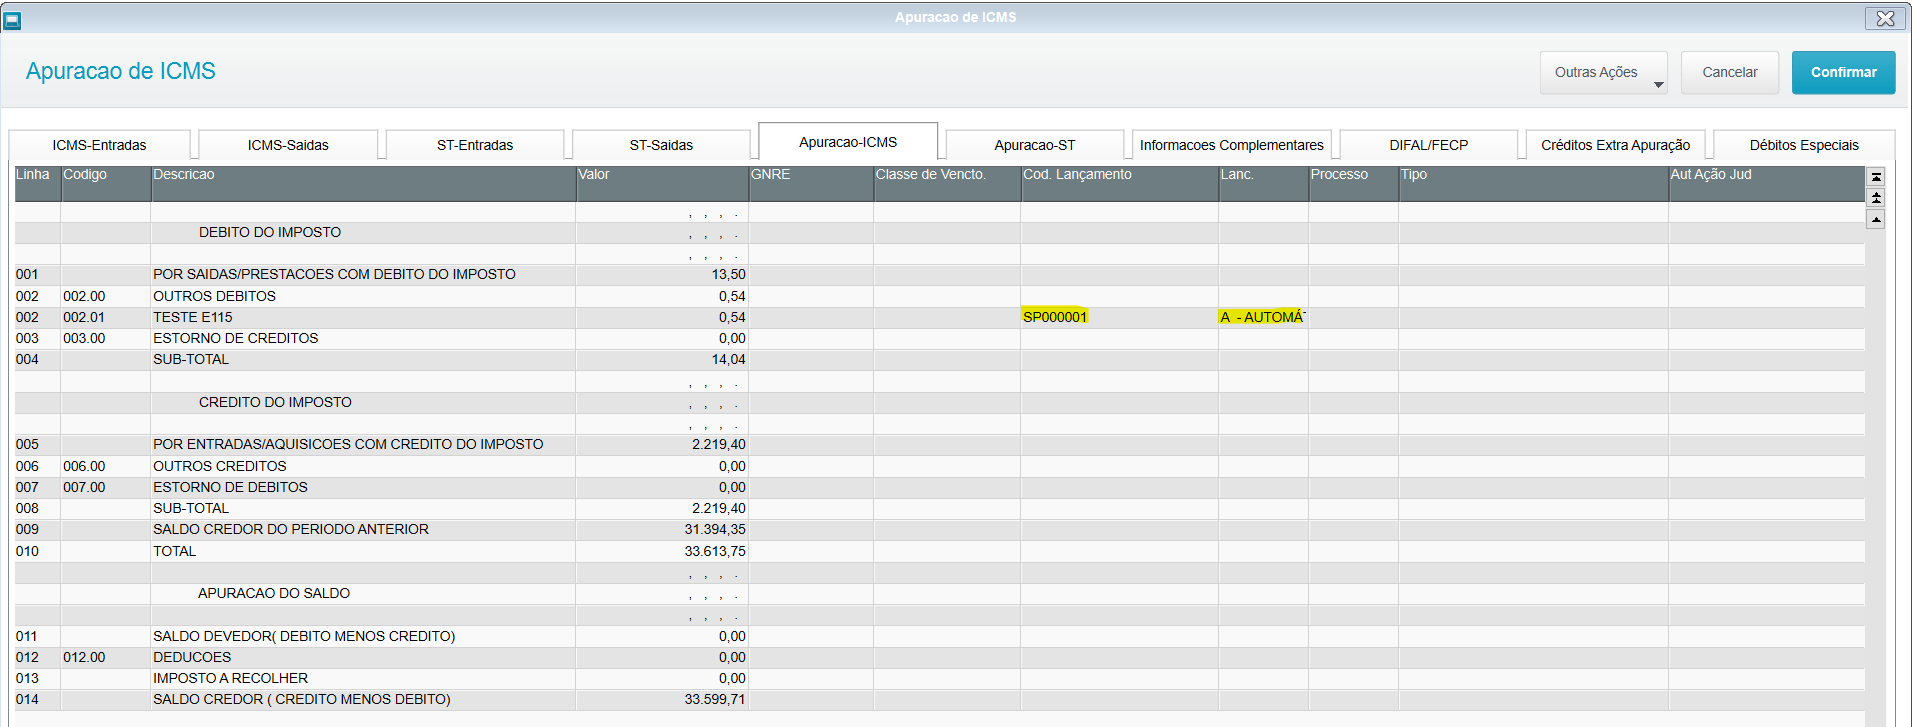Select the OUTROS CREDITOS row
Screen dimensions: 1915x727
point(939,466)
